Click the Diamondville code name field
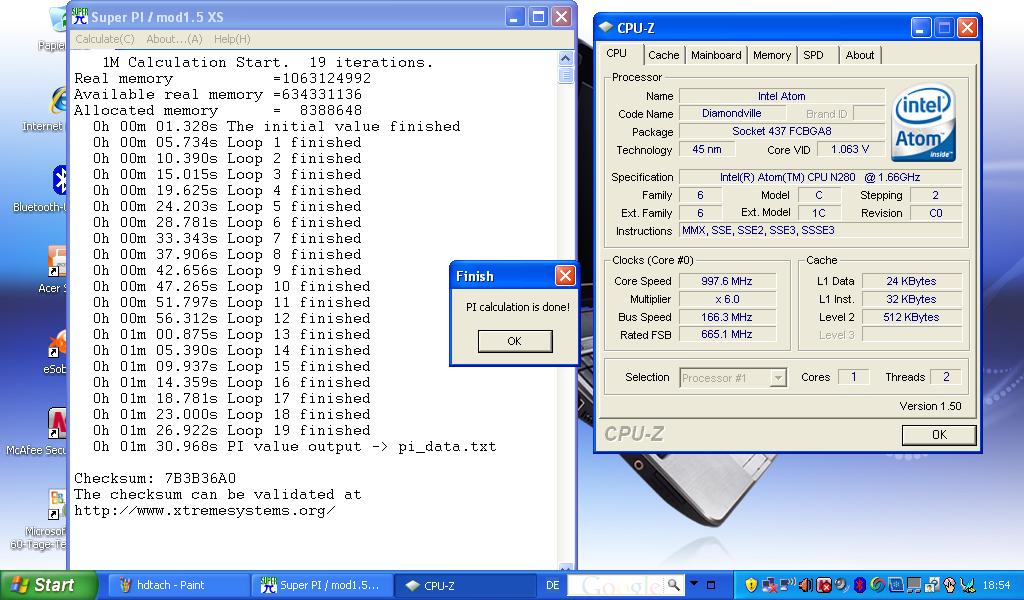 [x=731, y=113]
